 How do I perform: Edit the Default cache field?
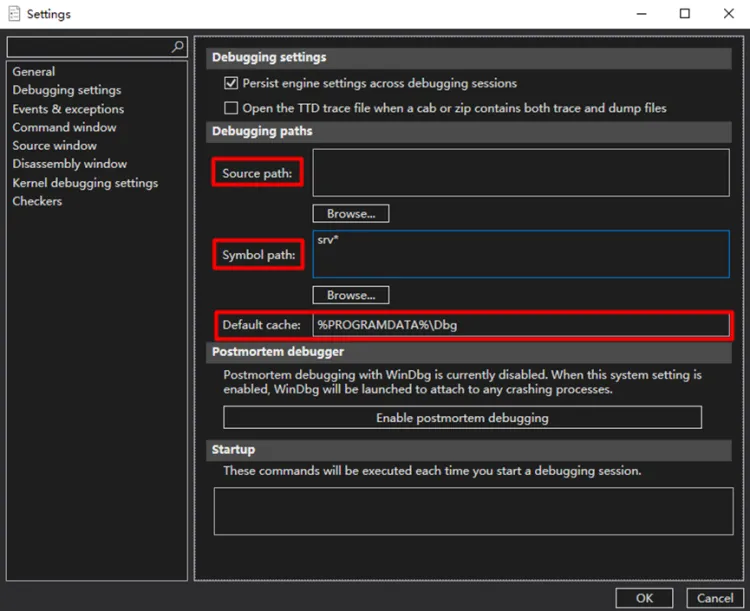point(521,325)
